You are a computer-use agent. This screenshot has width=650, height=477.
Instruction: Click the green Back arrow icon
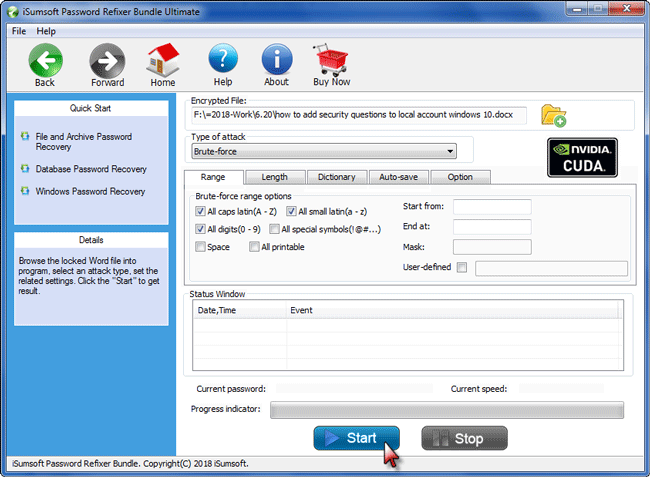46,61
